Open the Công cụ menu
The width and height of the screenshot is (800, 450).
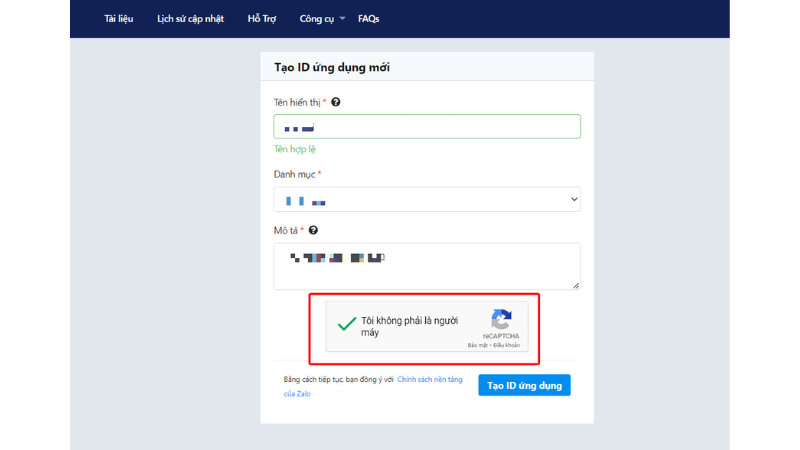pos(317,19)
